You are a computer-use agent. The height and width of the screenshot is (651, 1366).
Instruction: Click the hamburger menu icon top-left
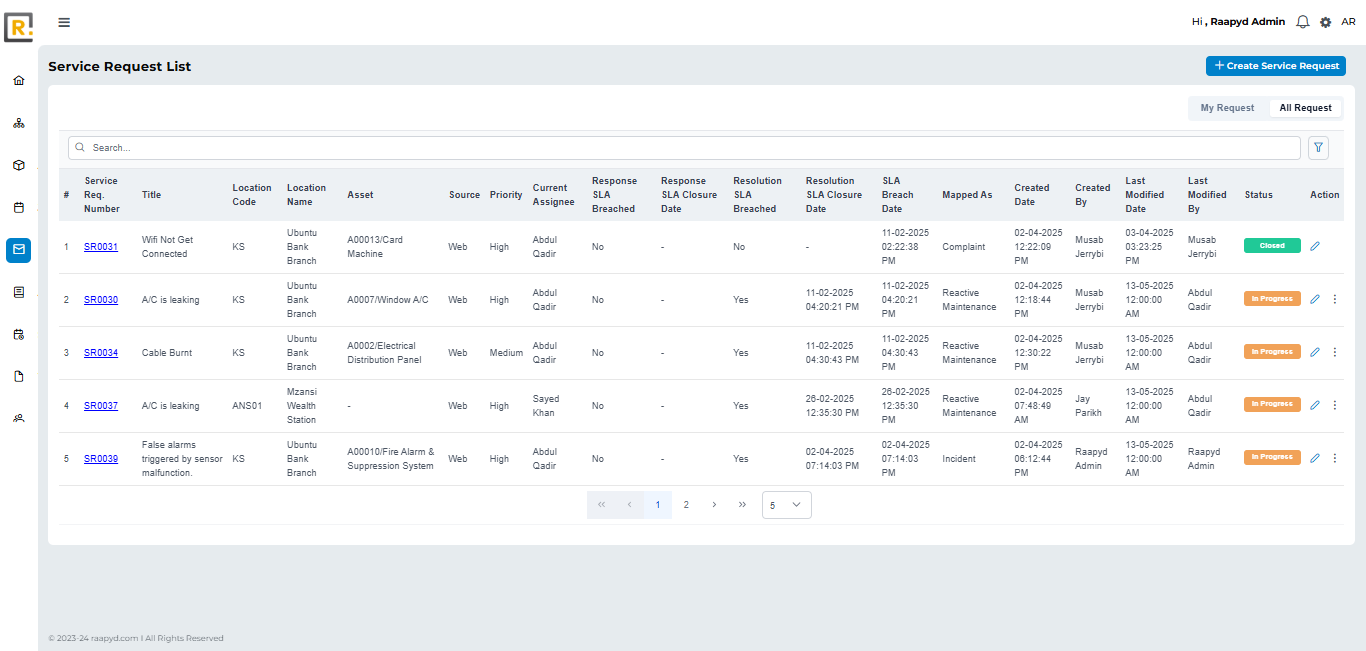click(63, 22)
